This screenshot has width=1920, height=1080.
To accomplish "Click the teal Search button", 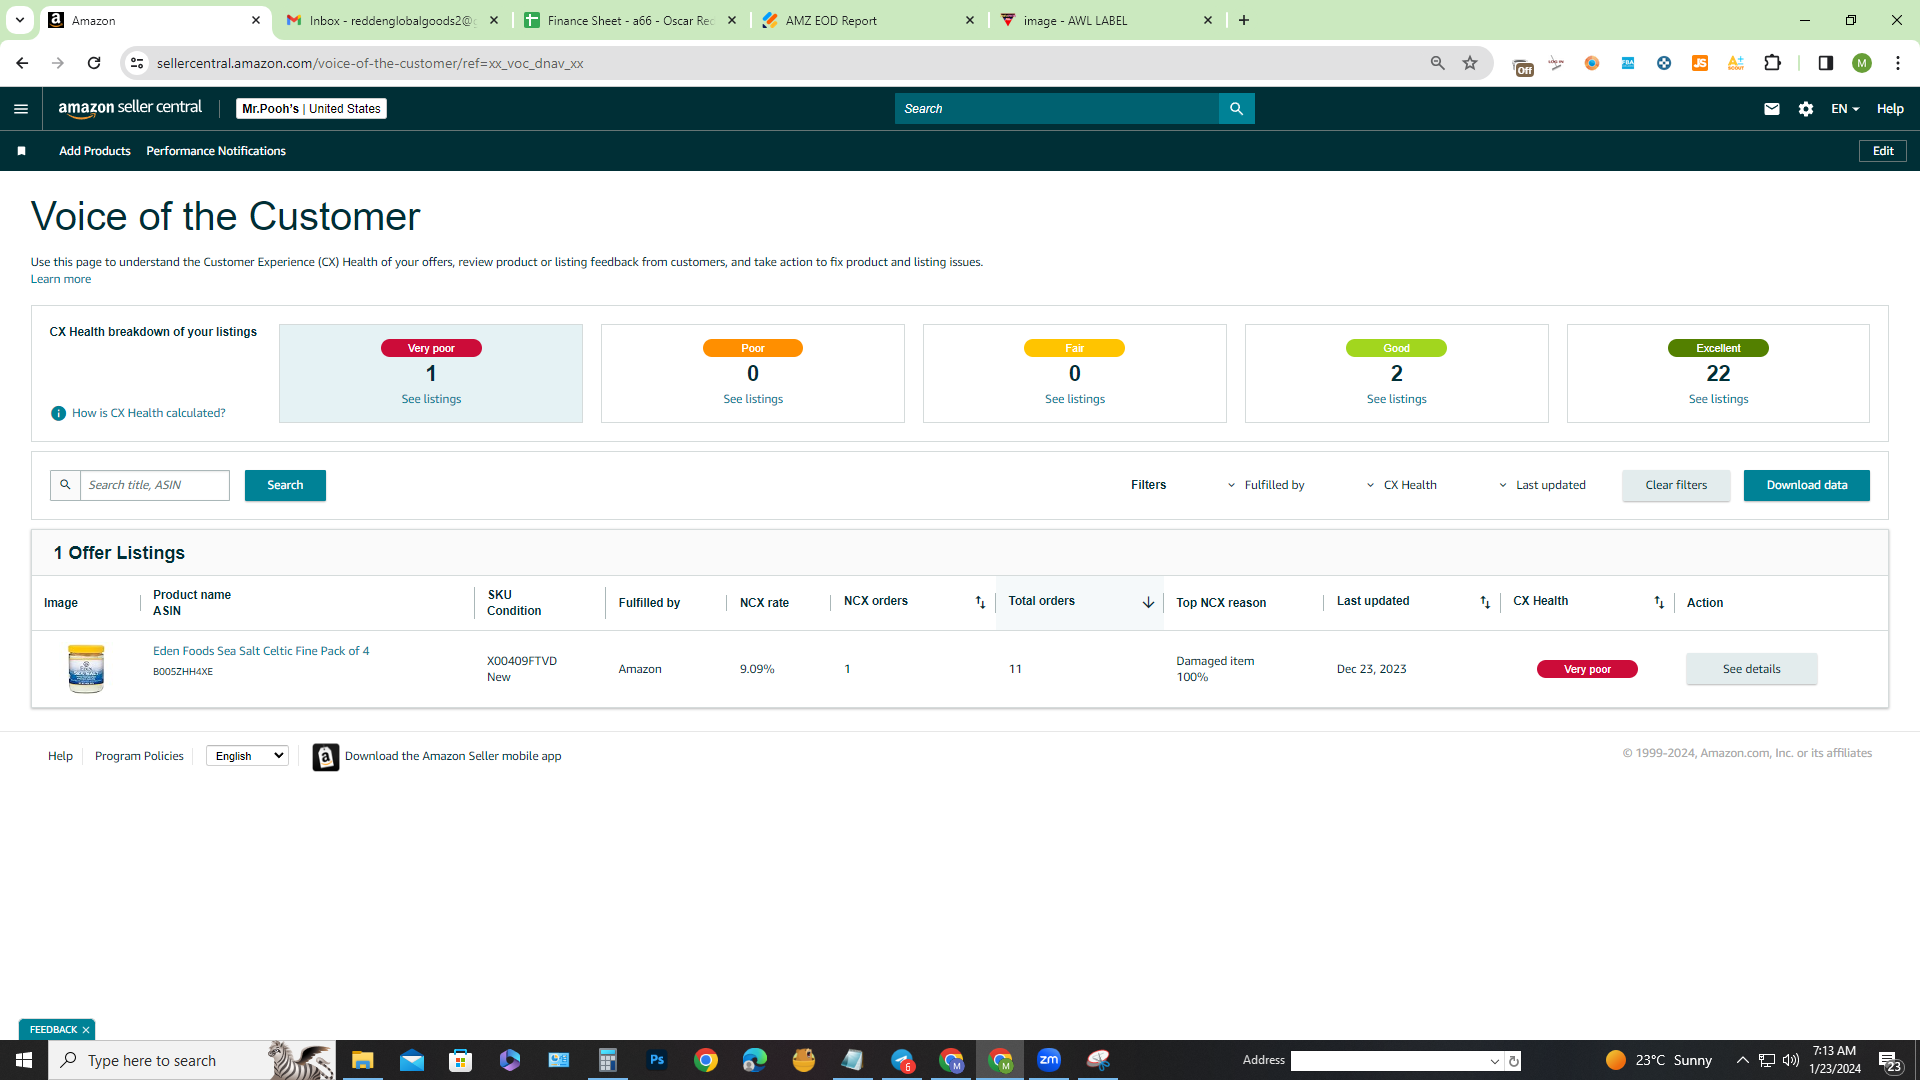I will point(285,485).
